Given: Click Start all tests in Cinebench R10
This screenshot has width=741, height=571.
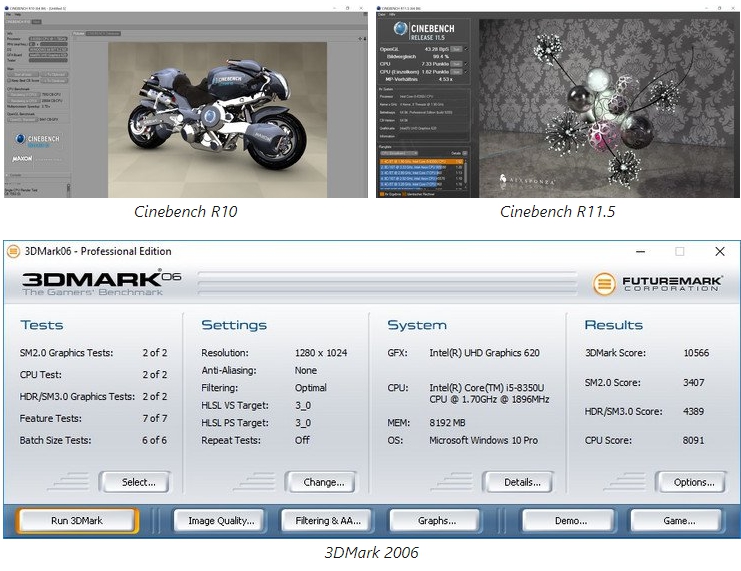Looking at the screenshot, I should tap(23, 74).
